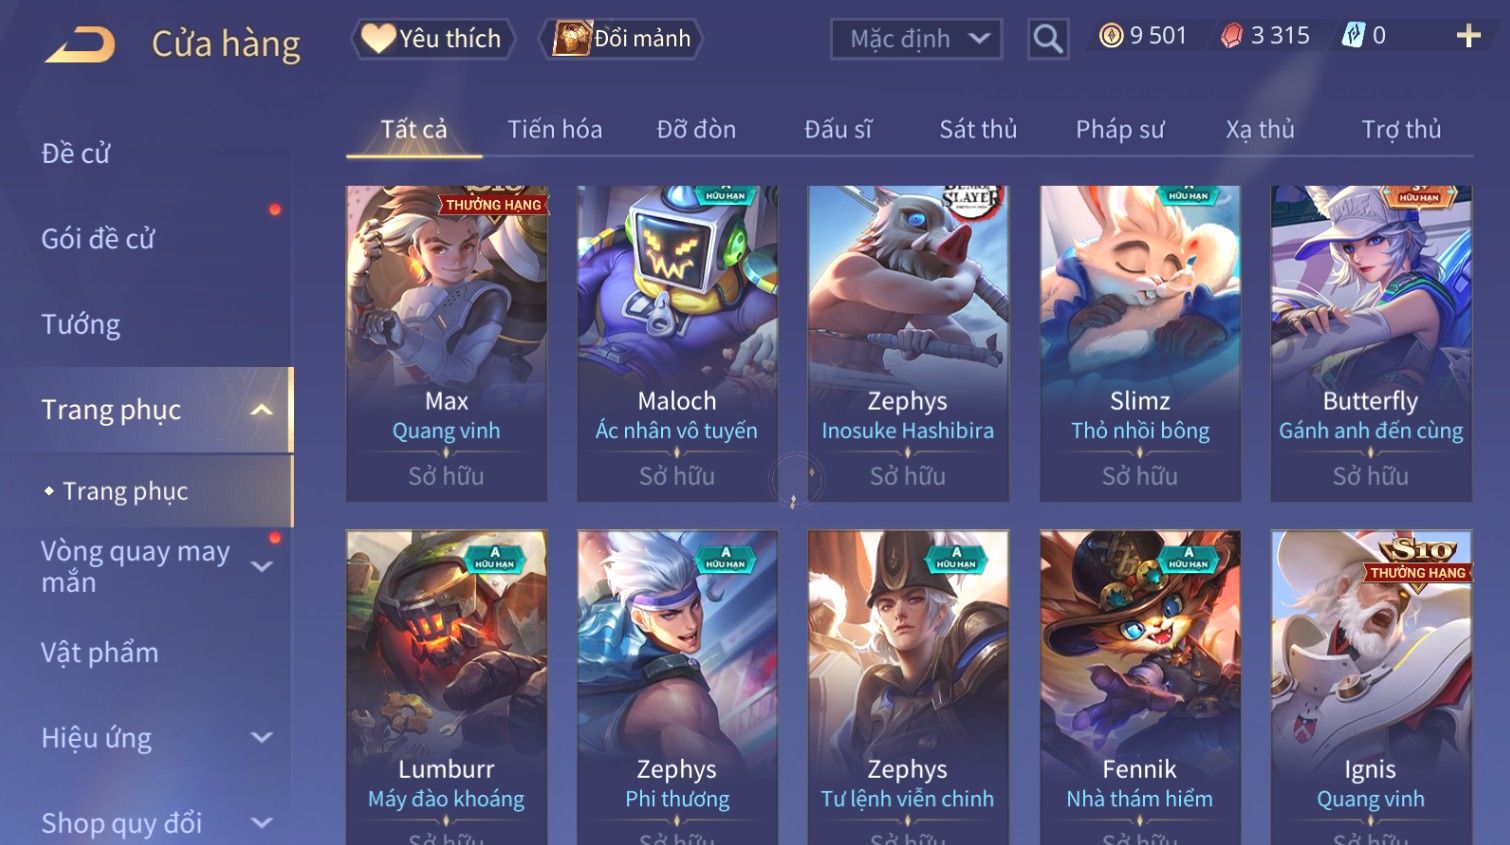This screenshot has width=1510, height=845.
Task: Tap the plus icon to add currency
Action: [x=1468, y=36]
